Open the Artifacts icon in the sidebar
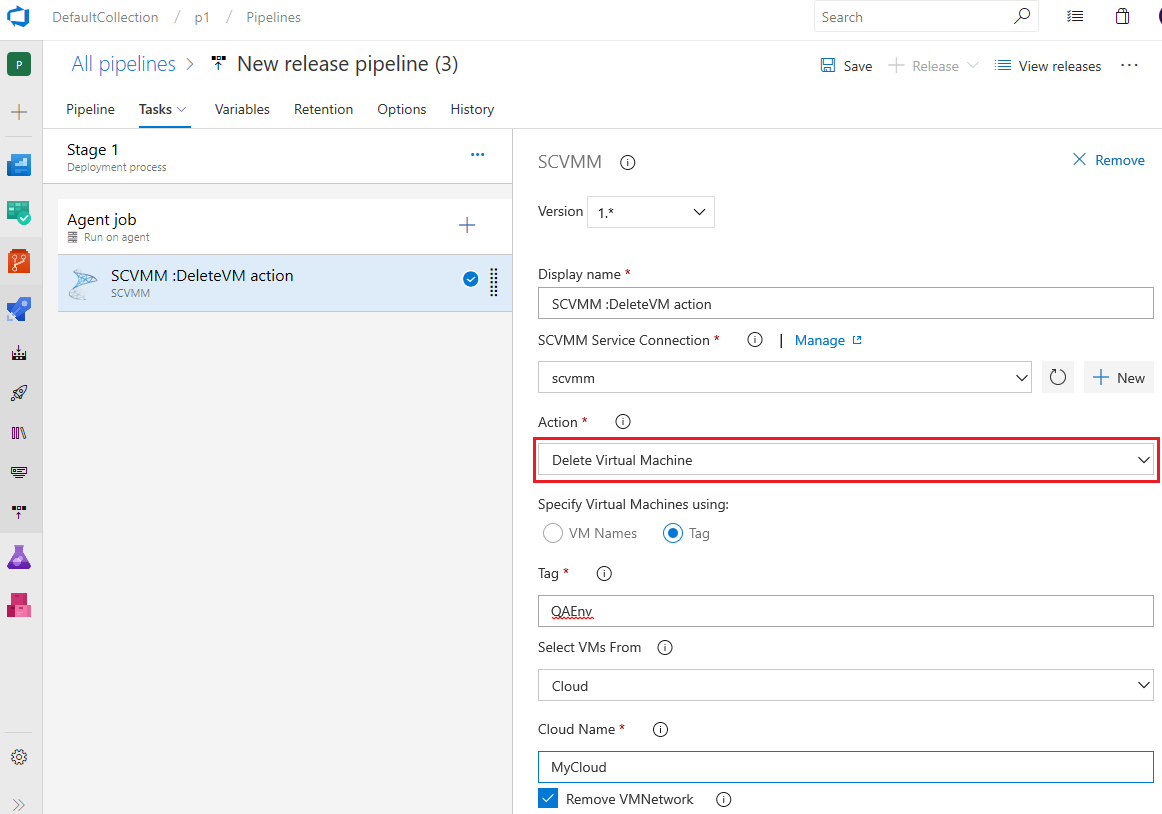Screen dimensions: 1162x814 point(19,605)
